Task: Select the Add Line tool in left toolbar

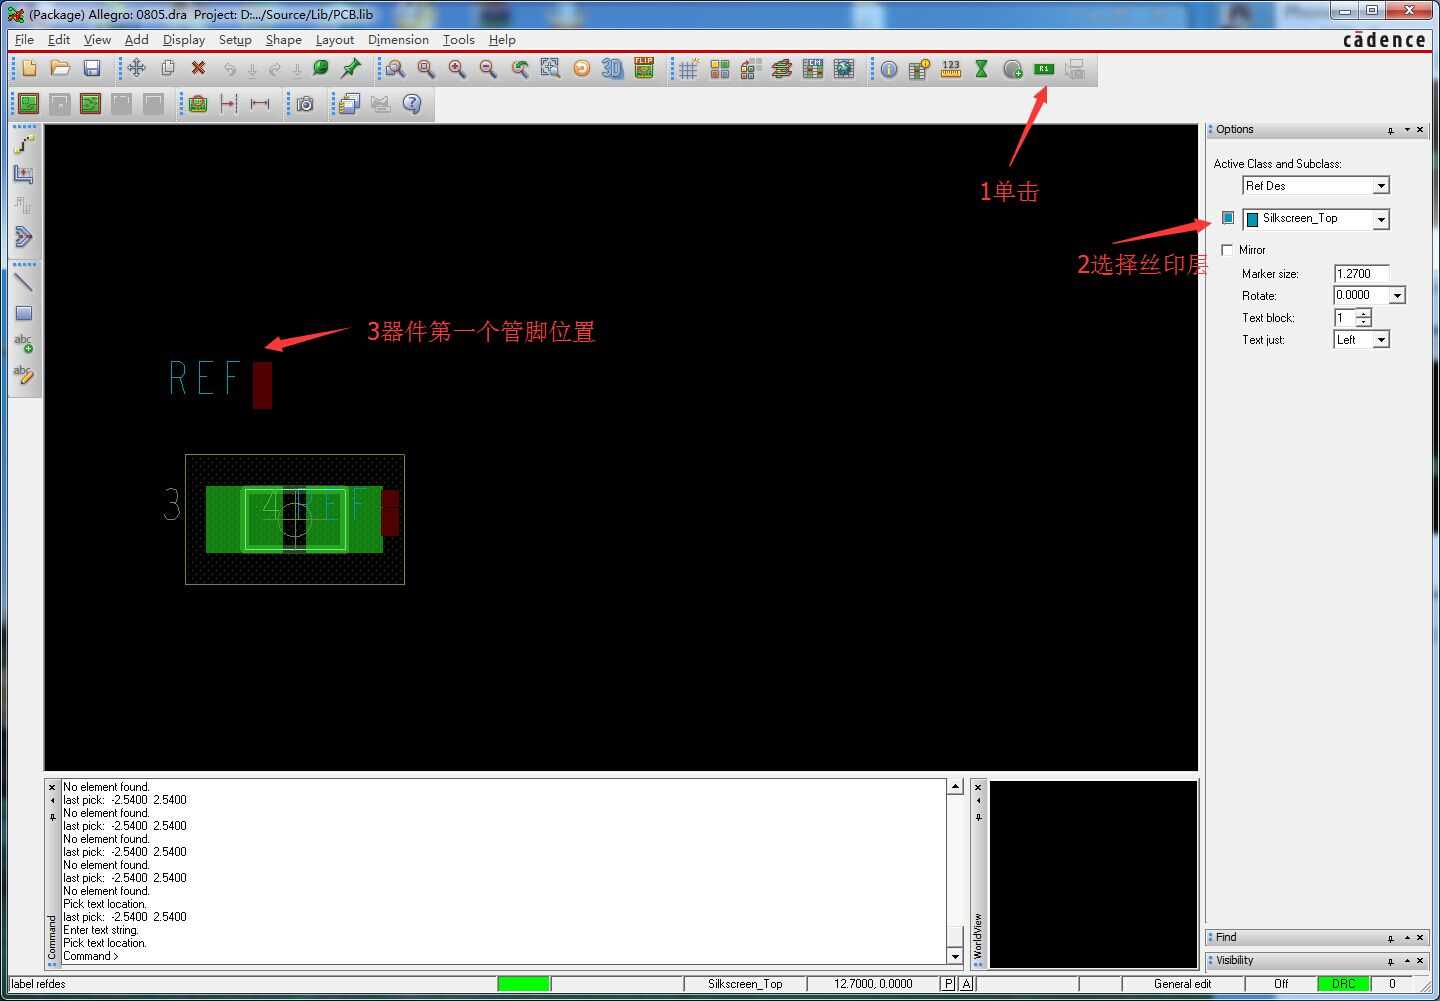Action: [x=24, y=283]
